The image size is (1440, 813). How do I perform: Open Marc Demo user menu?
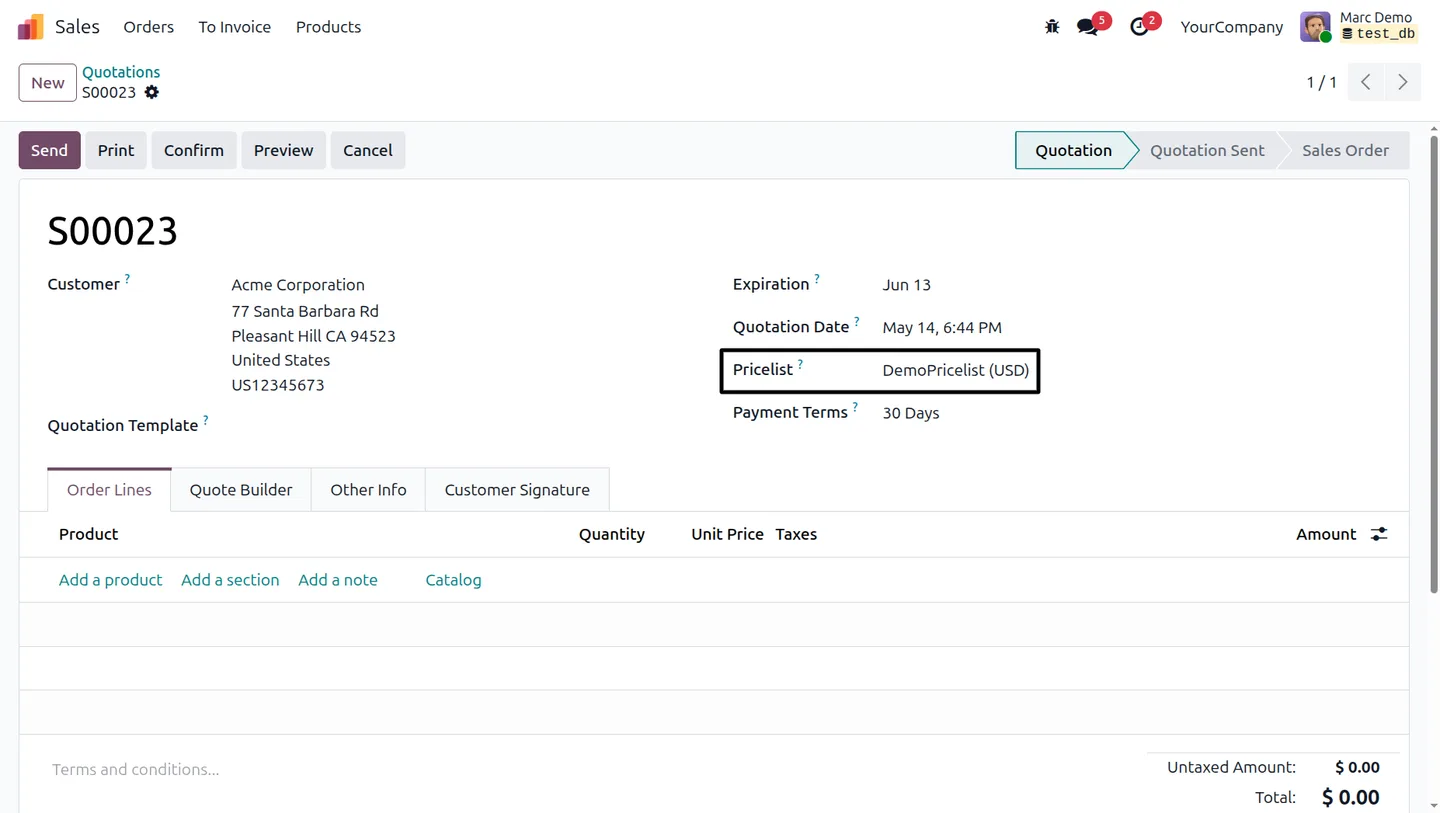1360,27
